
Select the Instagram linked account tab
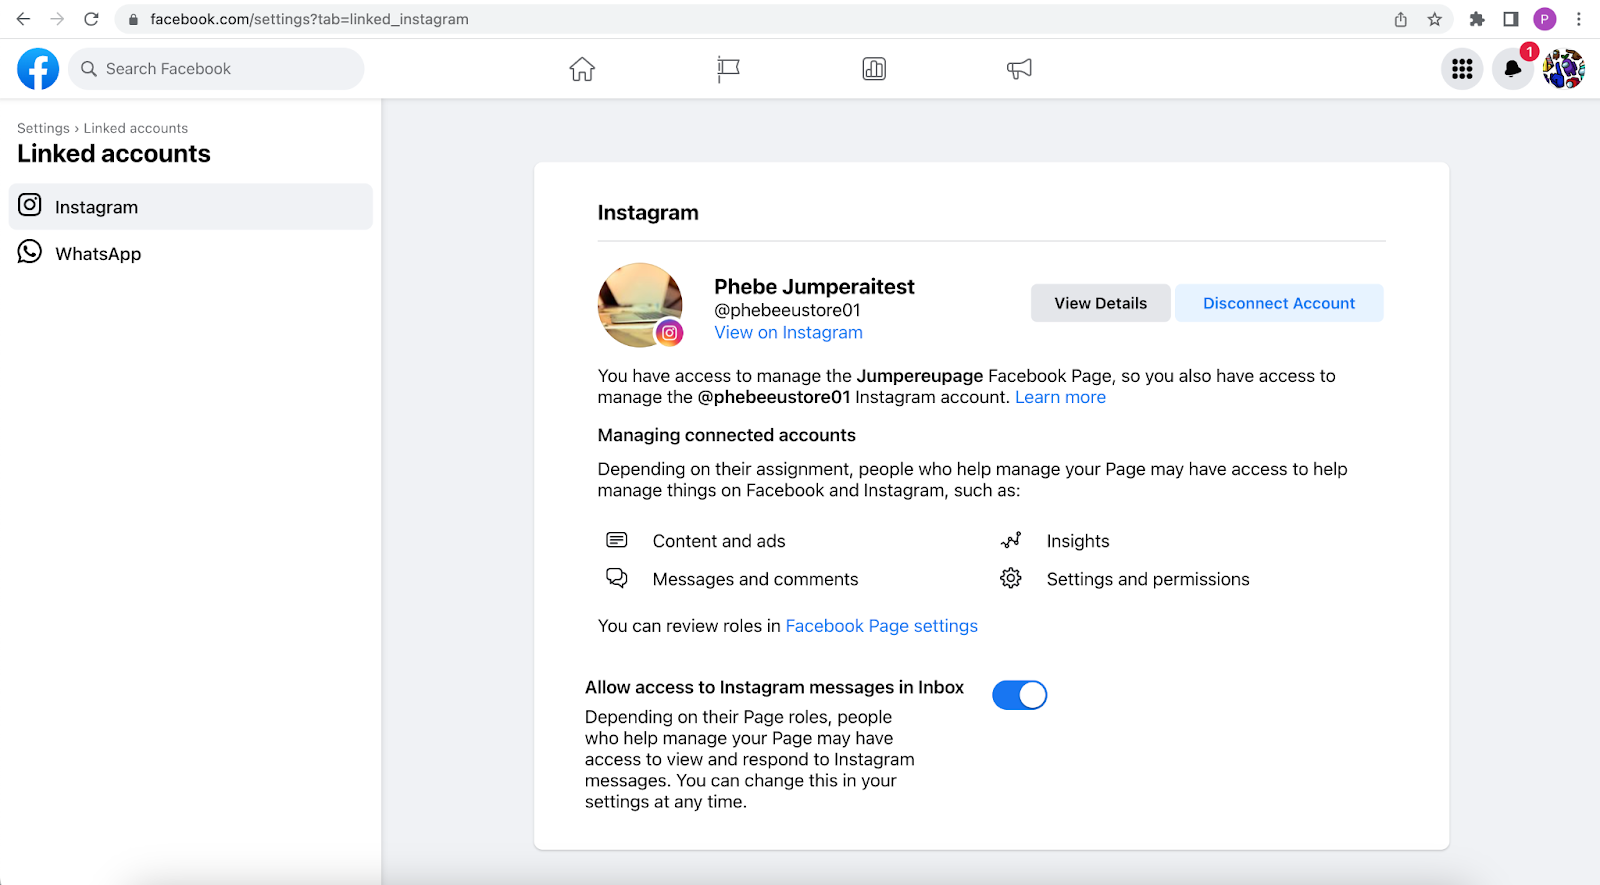[x=191, y=206]
